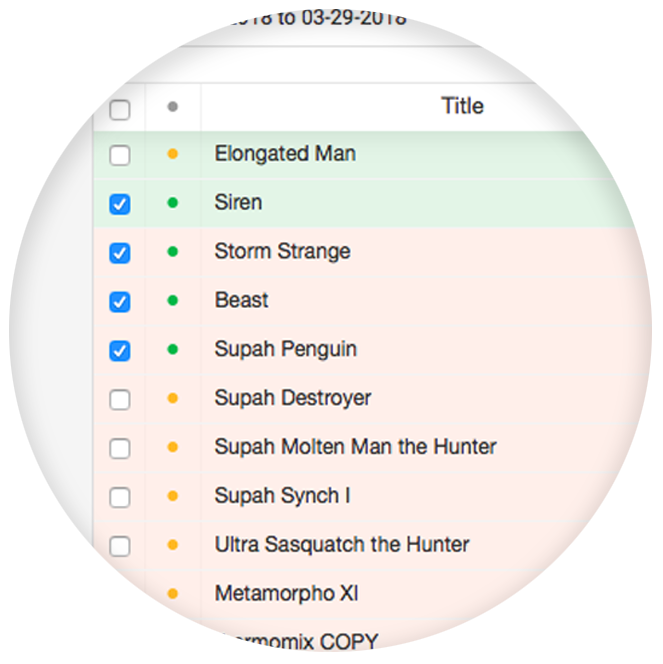The width and height of the screenshot is (663, 664).
Task: Click the orange status dot for Elongated Man
Action: click(172, 154)
